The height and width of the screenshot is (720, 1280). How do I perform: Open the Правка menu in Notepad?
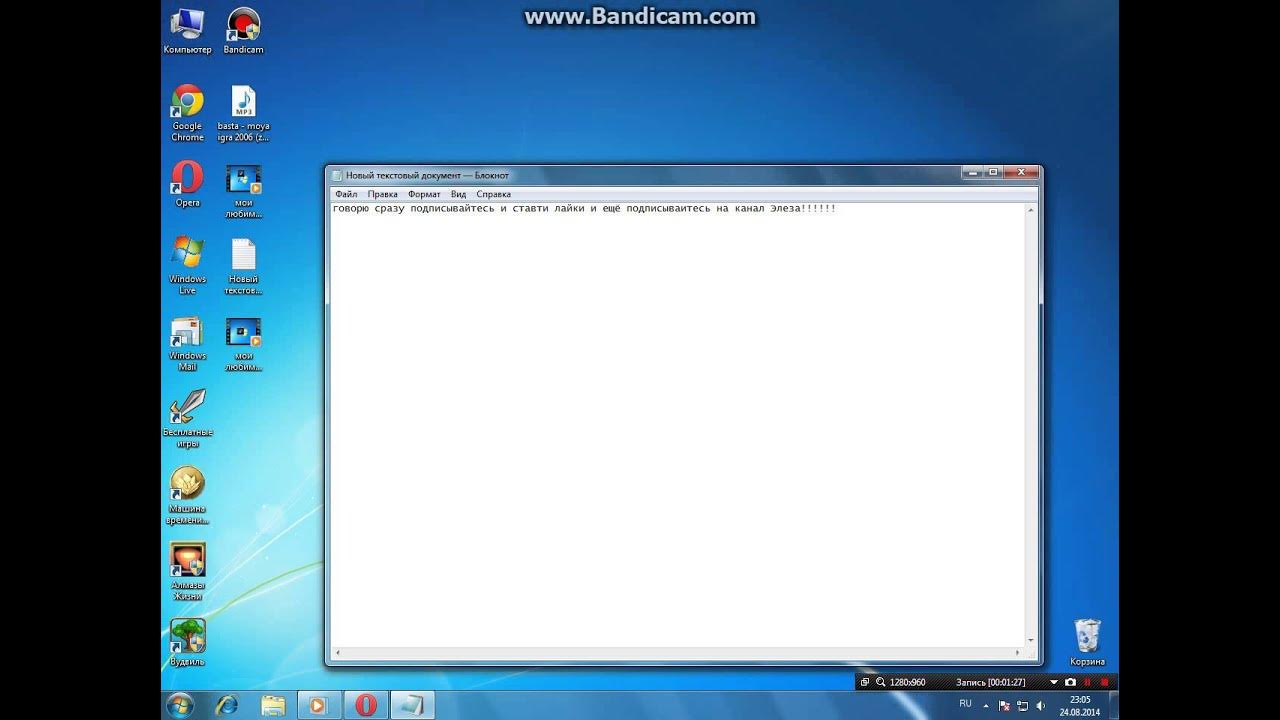(382, 194)
